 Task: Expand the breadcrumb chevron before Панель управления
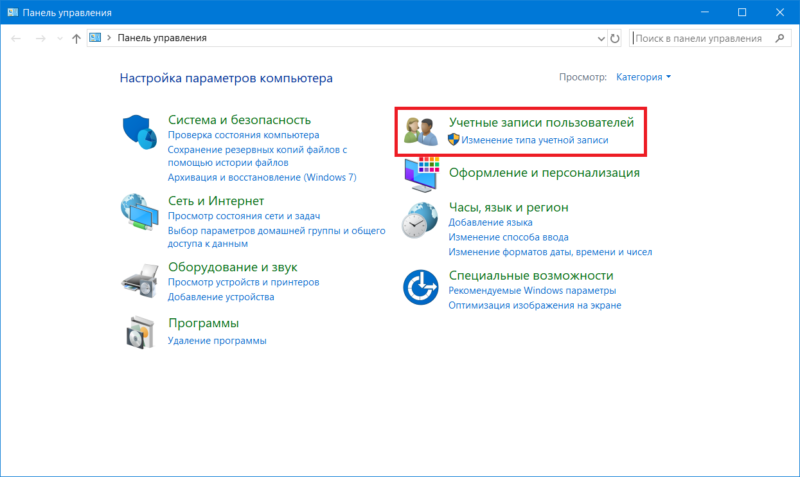[109, 38]
